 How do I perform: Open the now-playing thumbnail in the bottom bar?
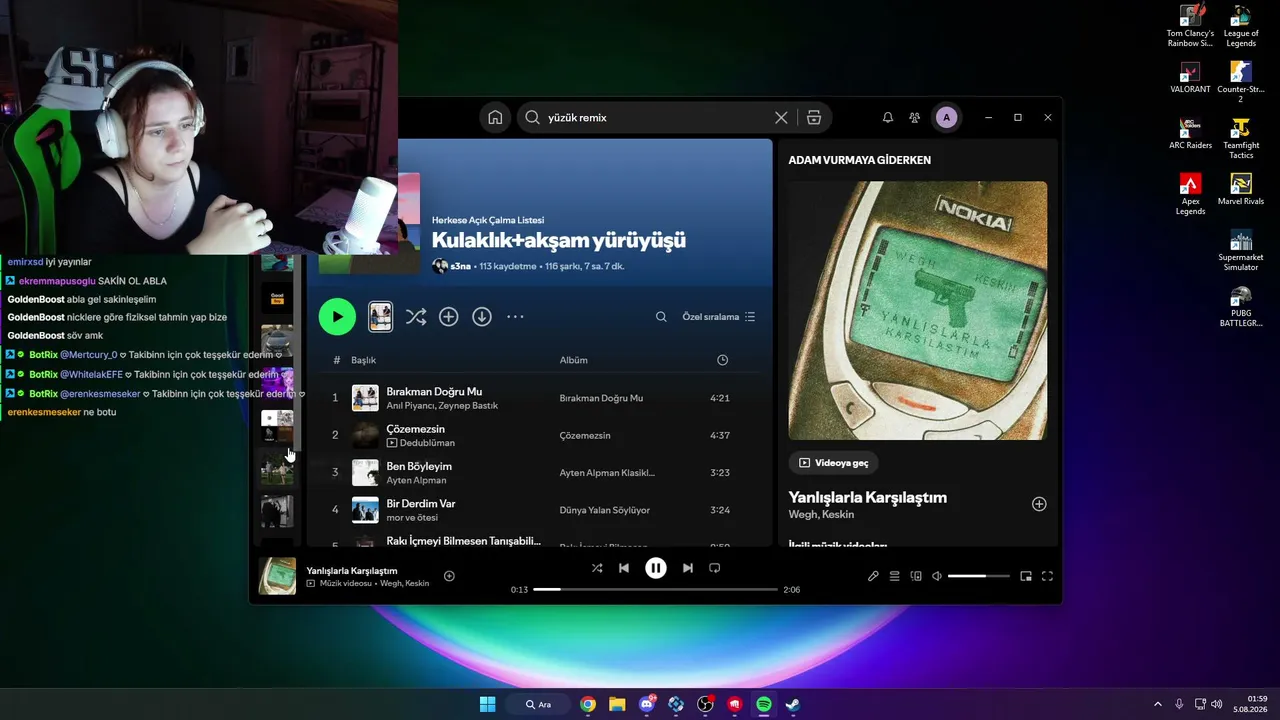pyautogui.click(x=277, y=576)
